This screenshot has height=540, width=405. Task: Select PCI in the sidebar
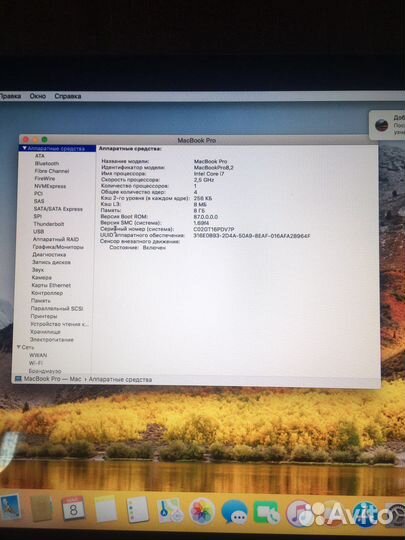pyautogui.click(x=38, y=194)
